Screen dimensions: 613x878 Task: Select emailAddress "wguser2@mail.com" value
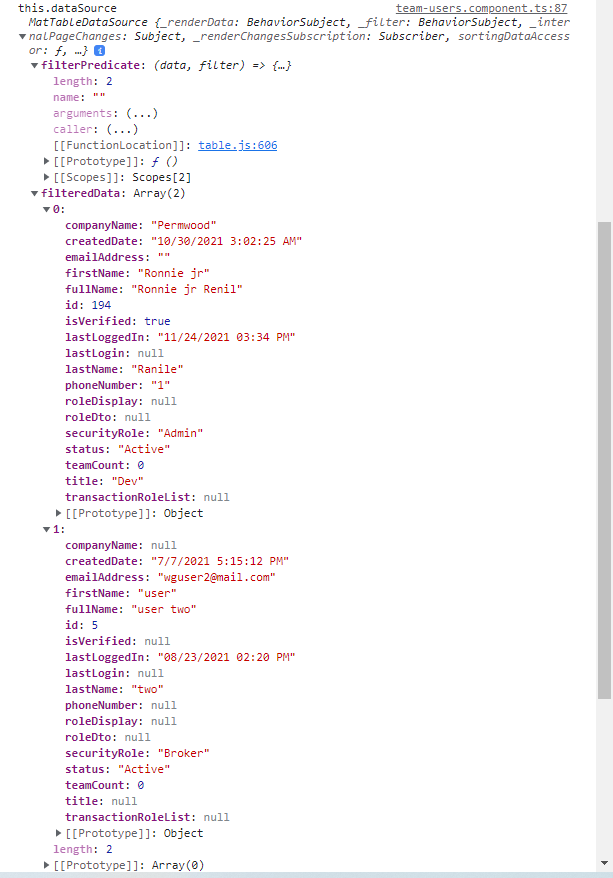217,577
